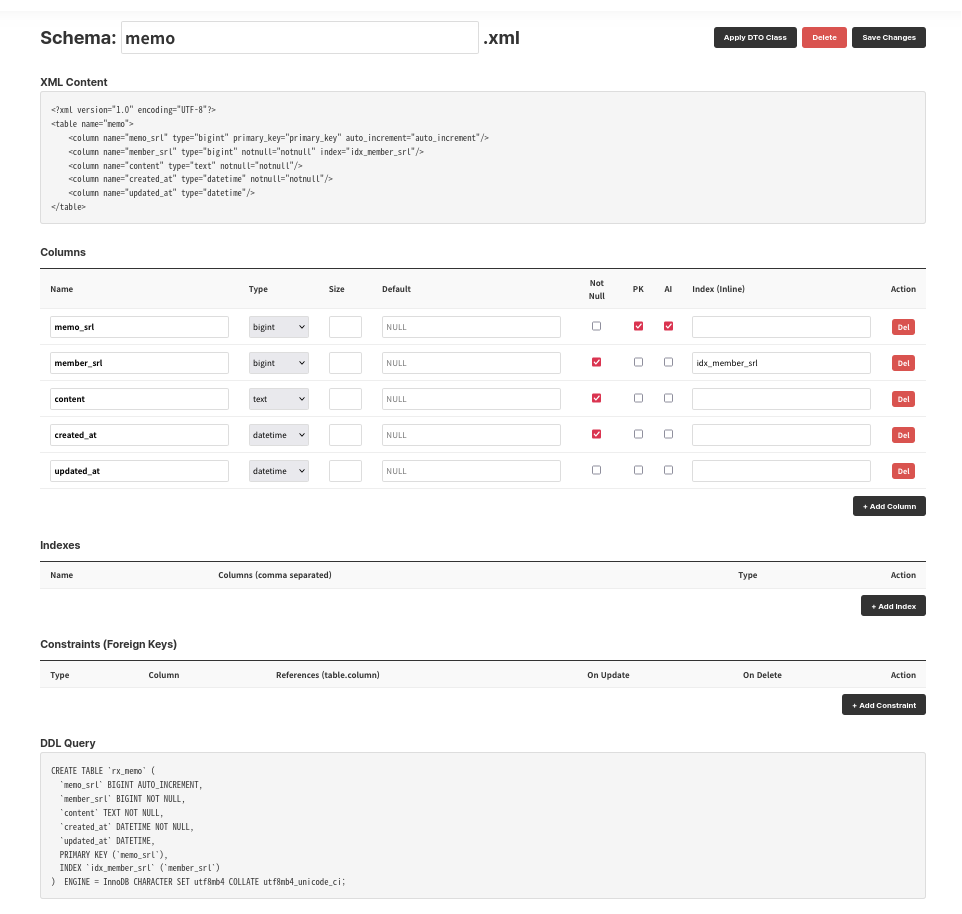Add a new column

tap(888, 506)
